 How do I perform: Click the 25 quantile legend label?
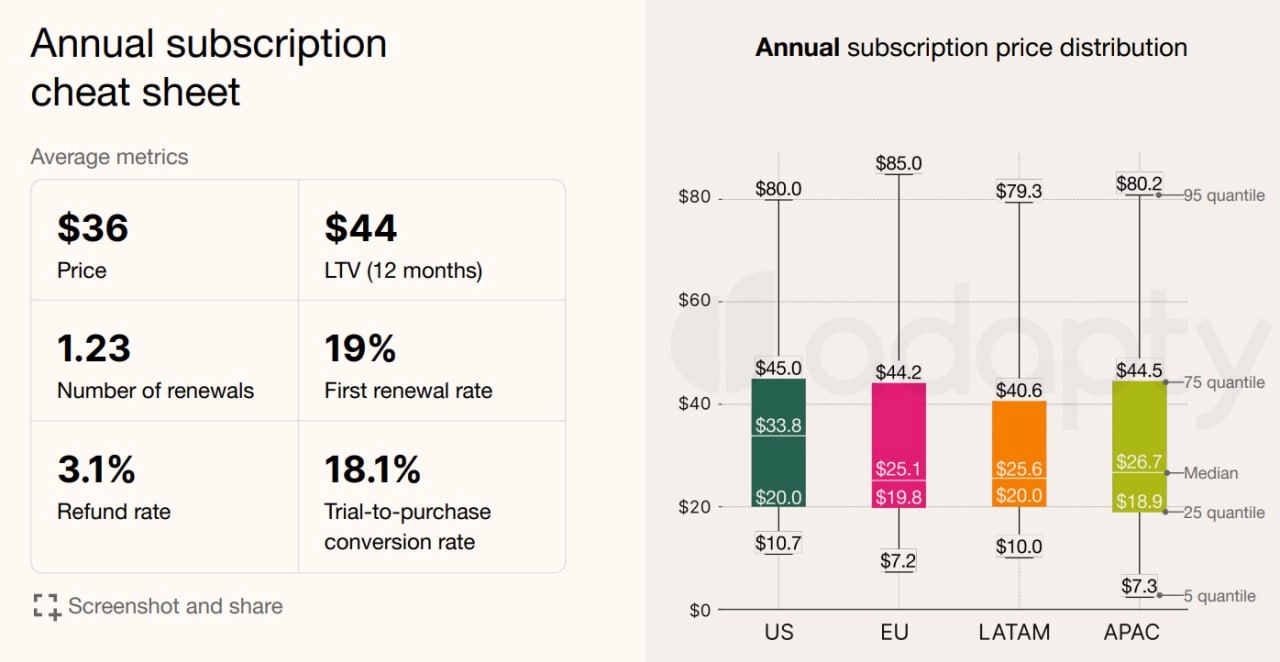click(1224, 512)
